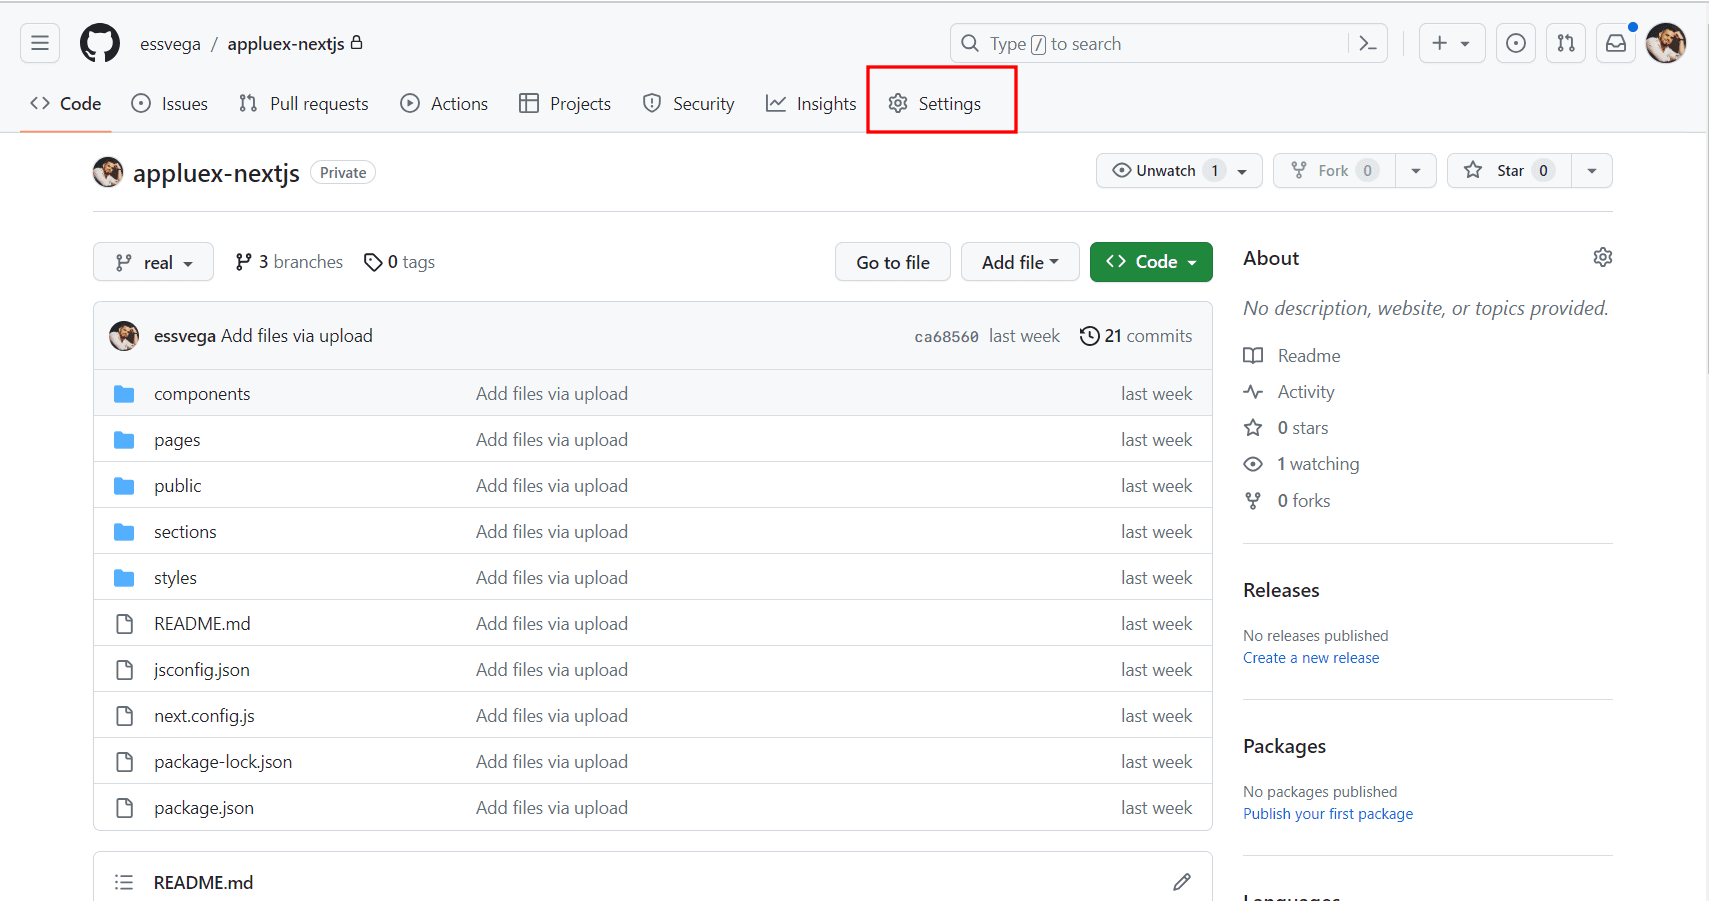
Task: Open the public folder
Action: tap(178, 486)
